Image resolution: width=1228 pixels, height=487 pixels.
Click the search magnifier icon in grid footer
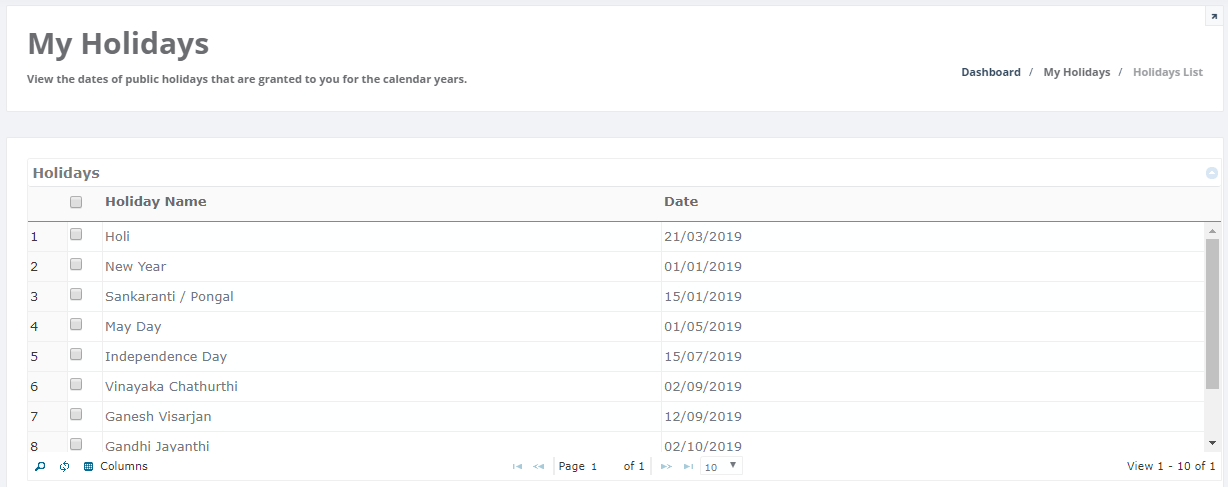tap(40, 466)
